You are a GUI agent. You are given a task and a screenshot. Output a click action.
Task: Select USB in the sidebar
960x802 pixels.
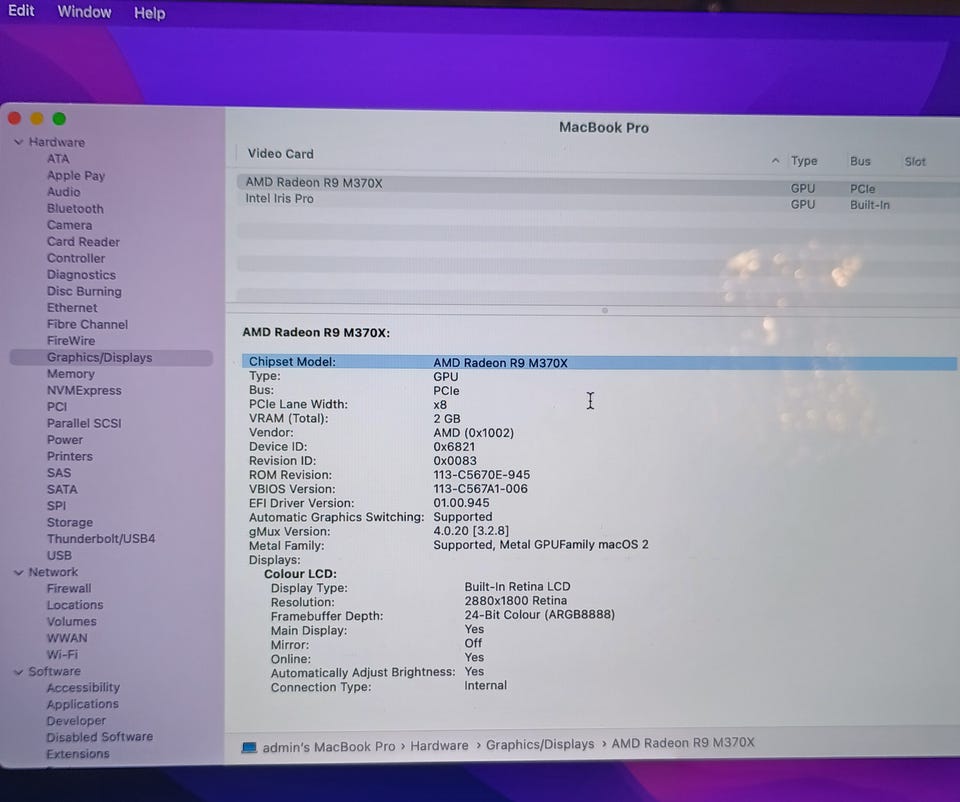pyautogui.click(x=59, y=555)
